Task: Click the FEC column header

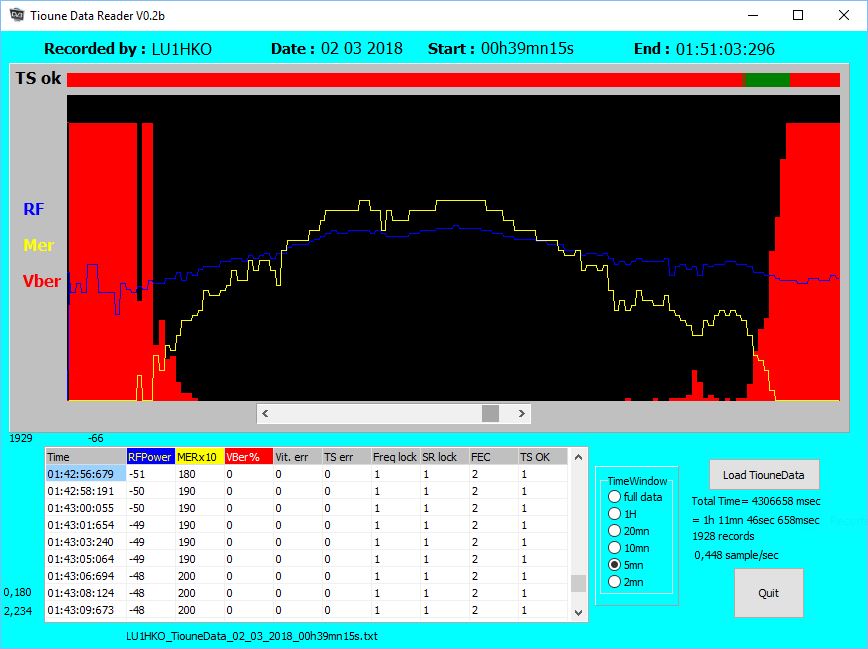Action: pyautogui.click(x=493, y=457)
